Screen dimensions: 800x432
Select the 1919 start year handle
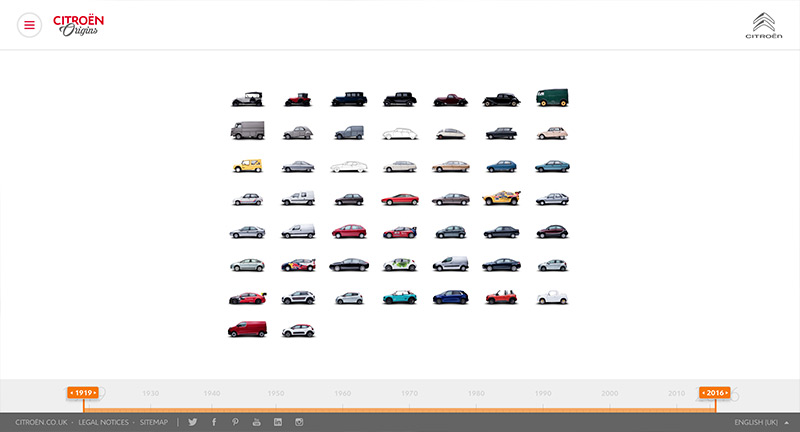pos(83,393)
